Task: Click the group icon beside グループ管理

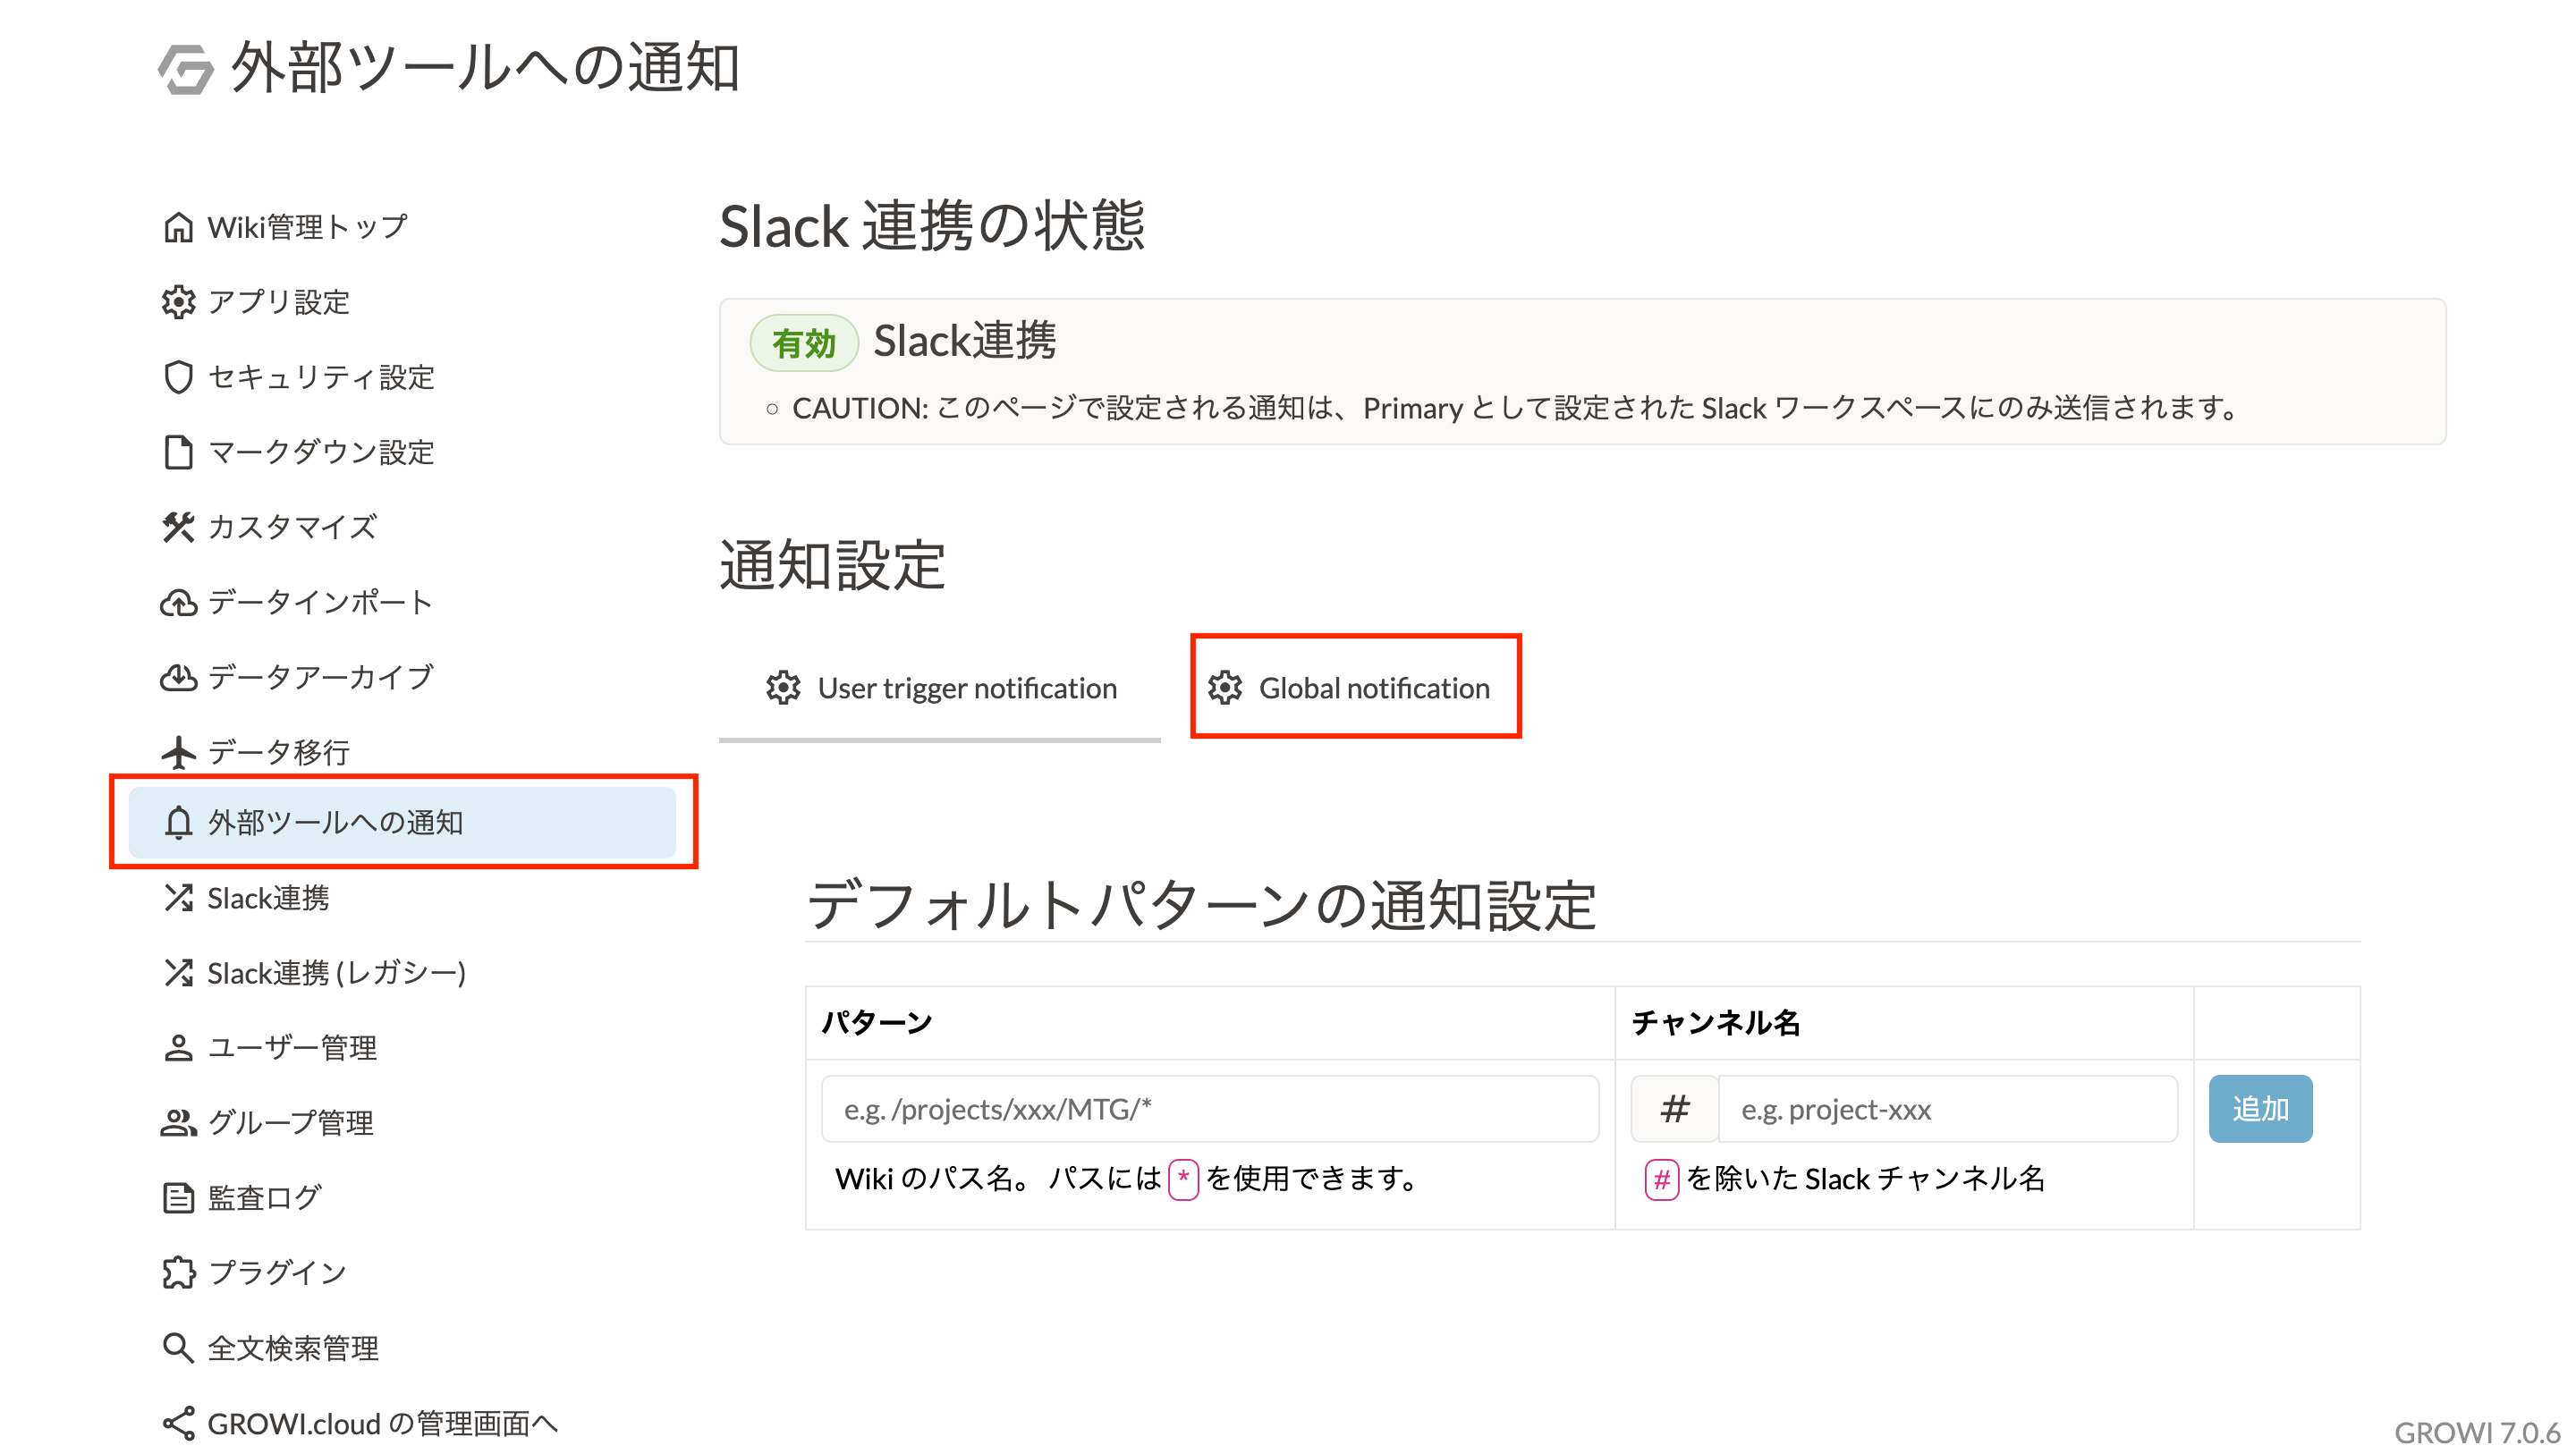Action: click(x=178, y=1123)
